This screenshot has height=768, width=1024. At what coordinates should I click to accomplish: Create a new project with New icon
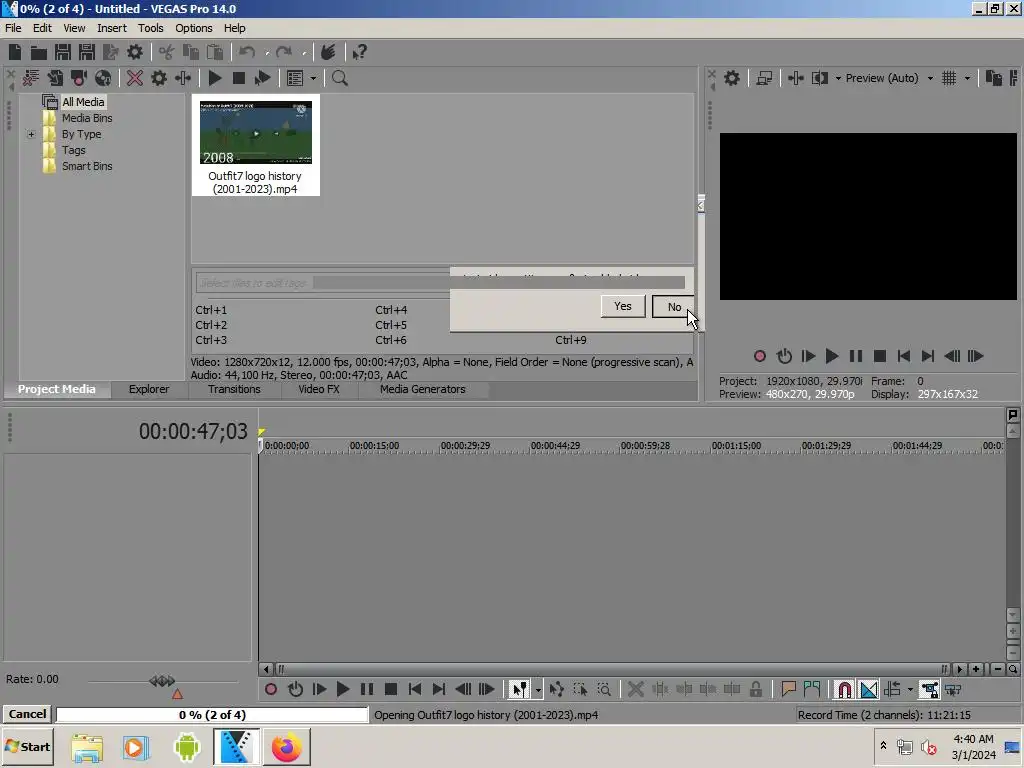[15, 52]
